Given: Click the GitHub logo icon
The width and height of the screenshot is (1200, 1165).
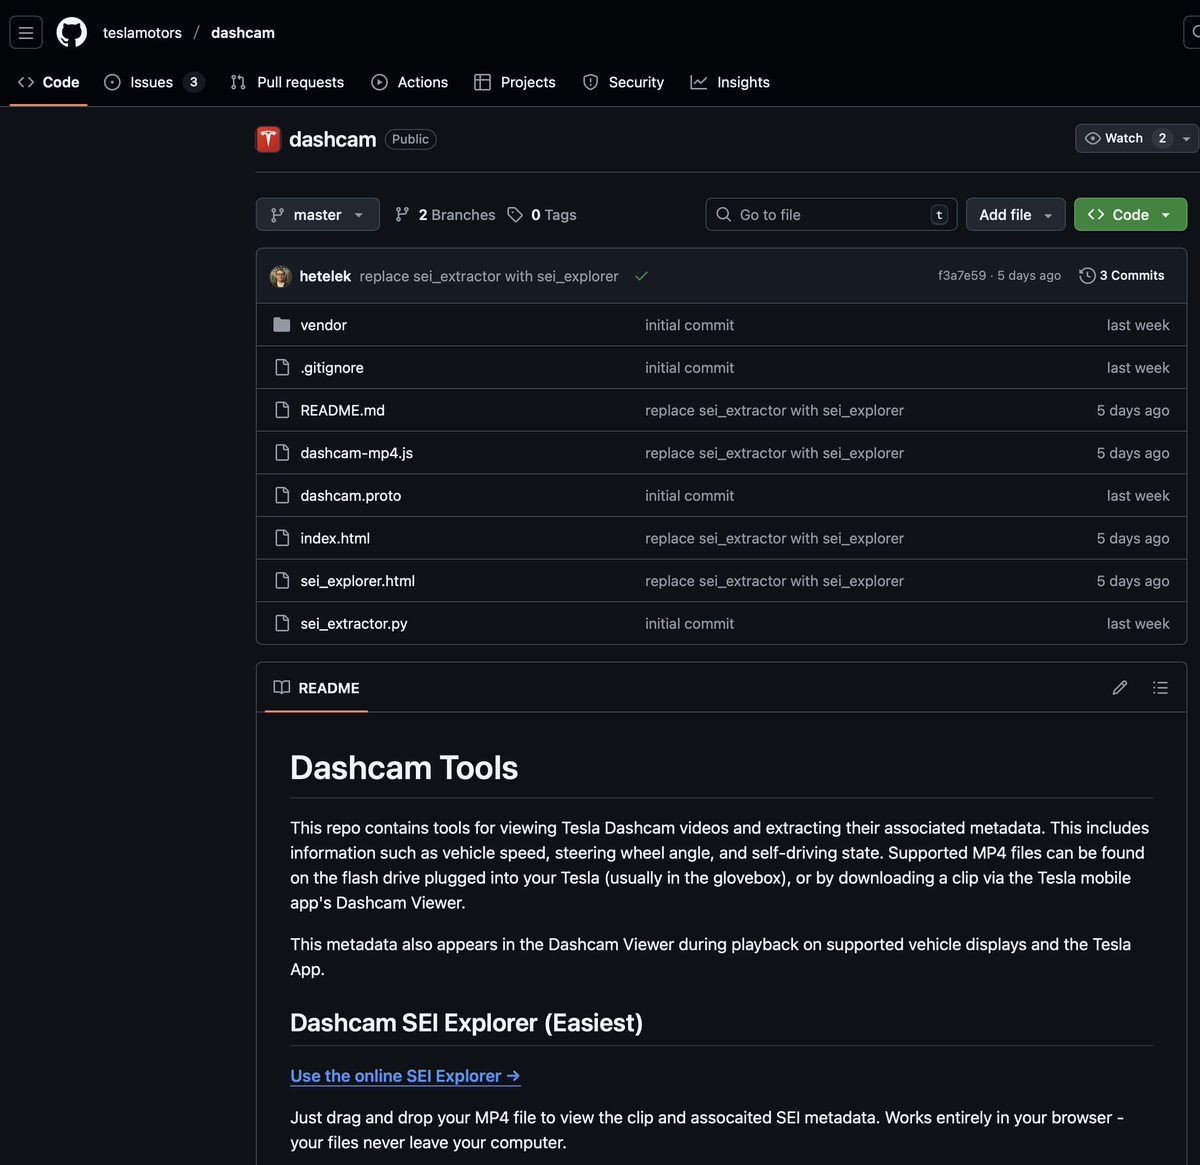Looking at the screenshot, I should click(71, 33).
